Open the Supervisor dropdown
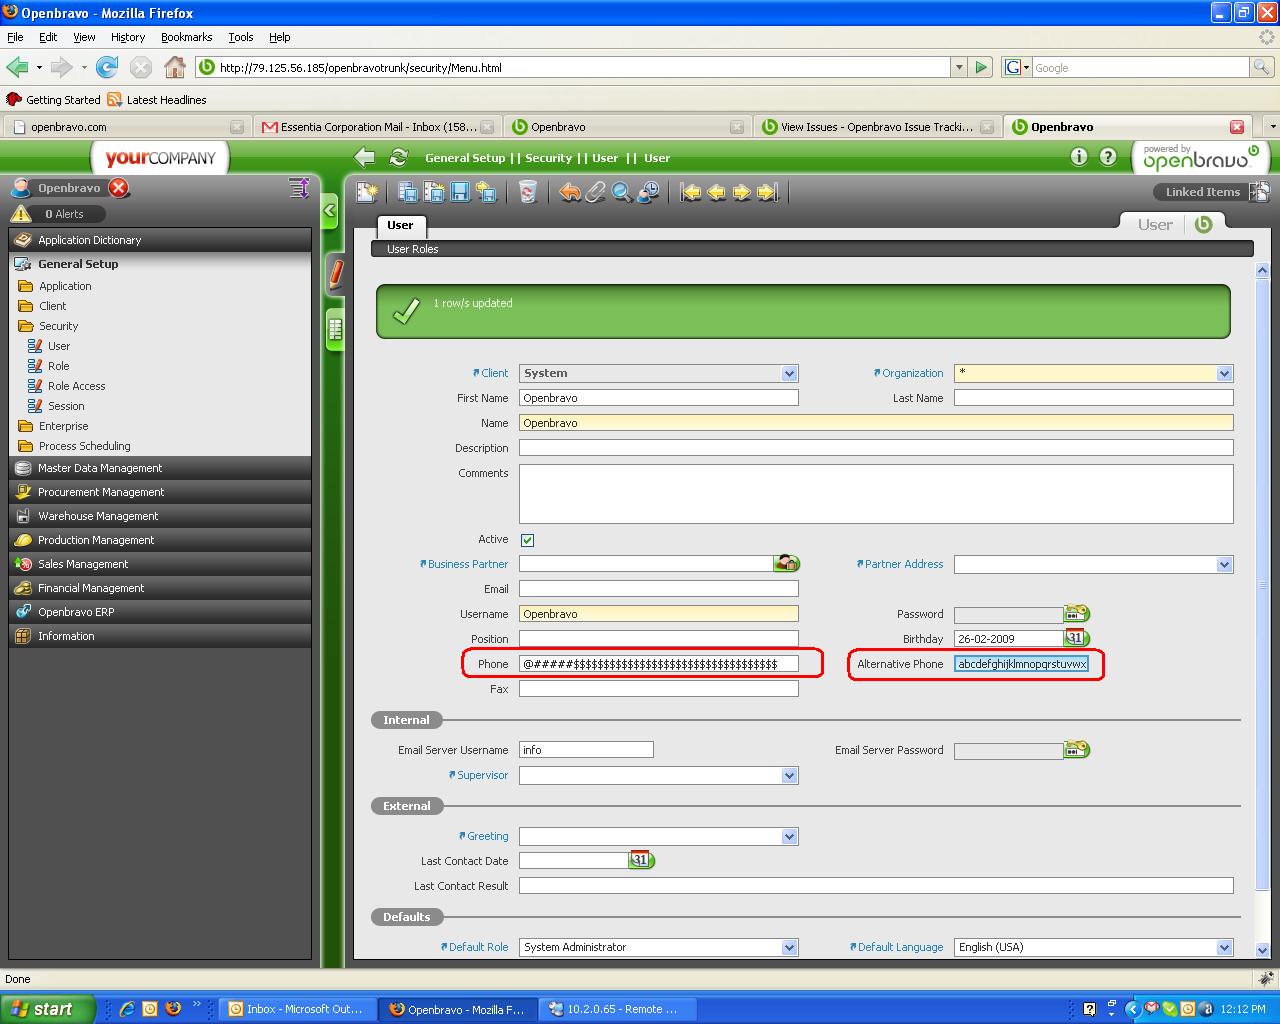This screenshot has height=1024, width=1280. [789, 775]
